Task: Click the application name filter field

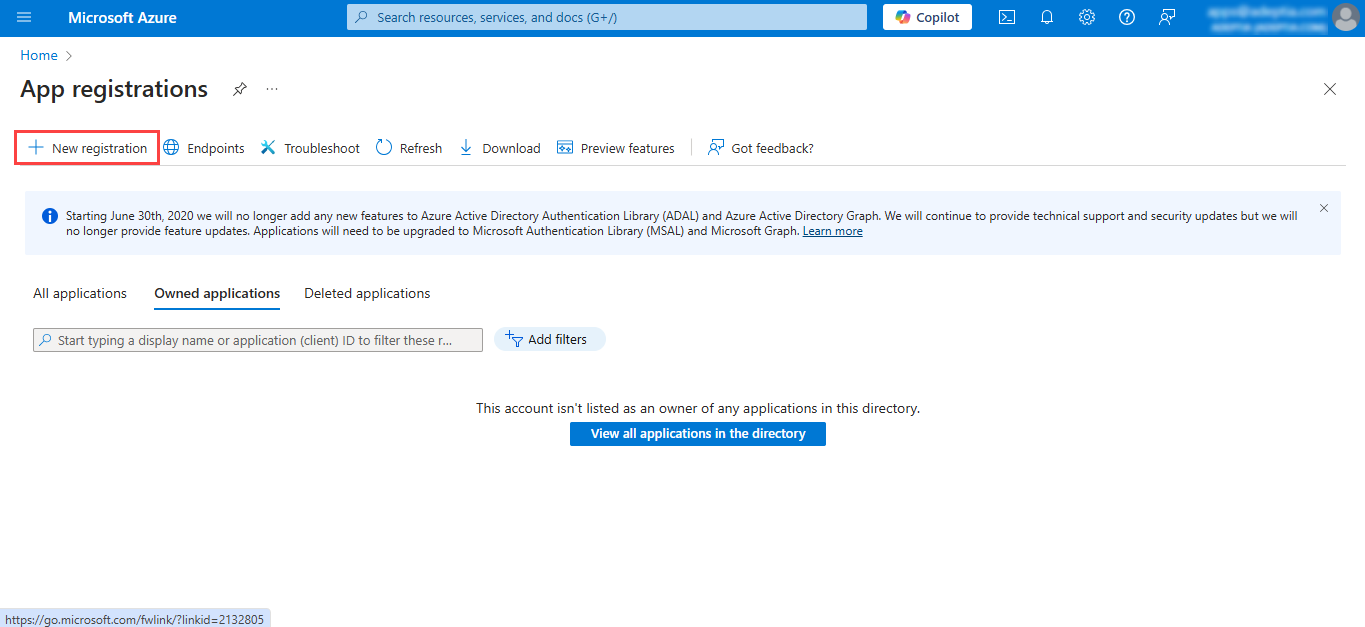Action: [x=258, y=340]
